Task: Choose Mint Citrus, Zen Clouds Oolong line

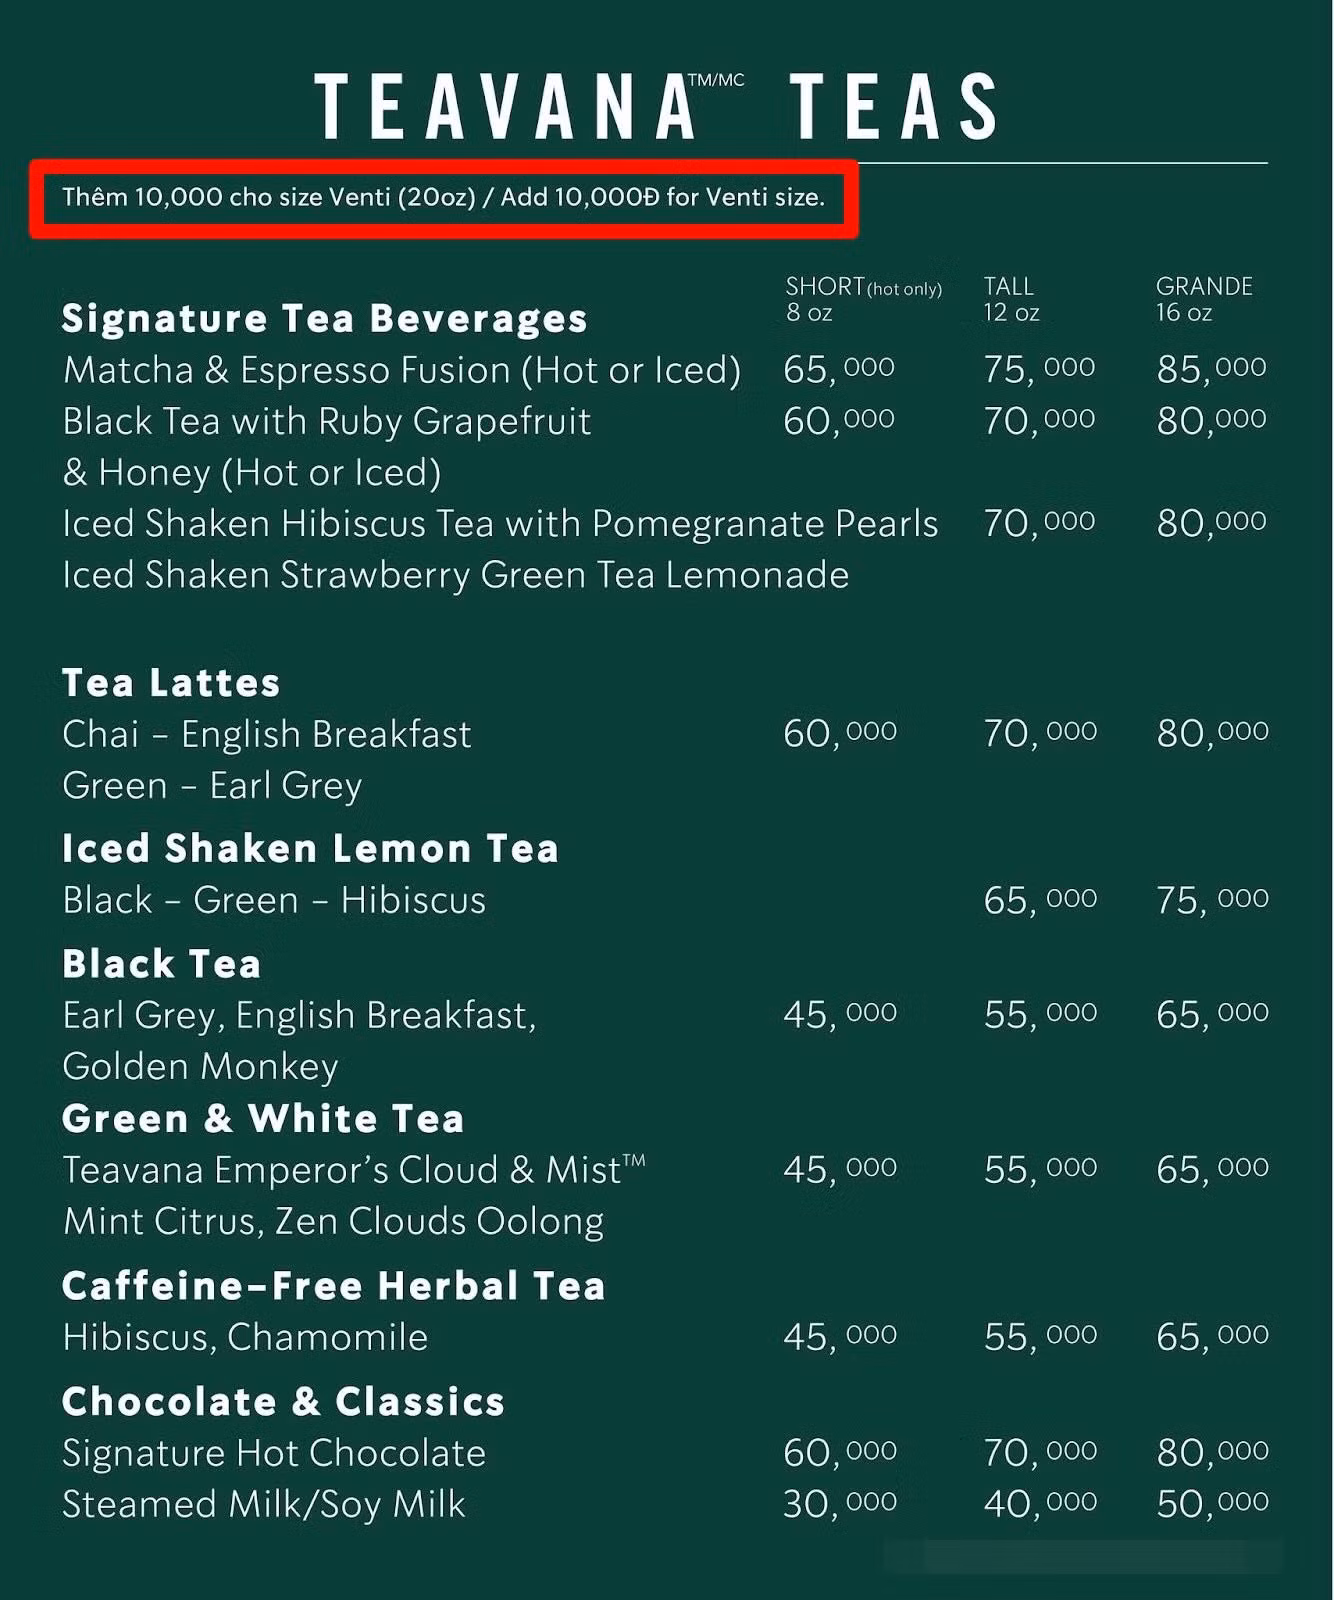Action: 333,1221
